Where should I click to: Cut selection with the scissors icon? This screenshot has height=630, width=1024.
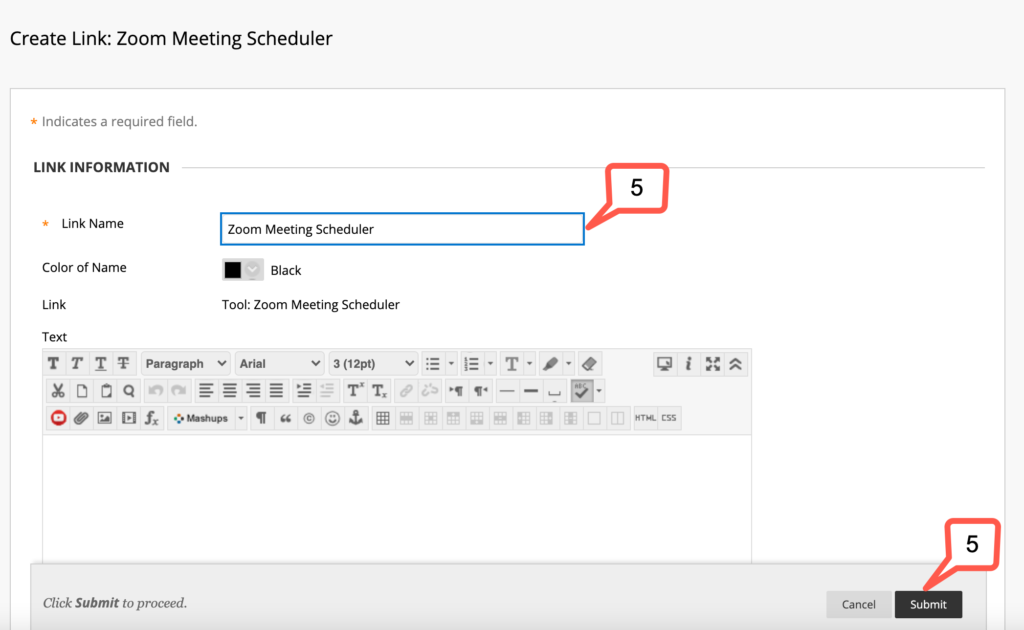[x=58, y=391]
